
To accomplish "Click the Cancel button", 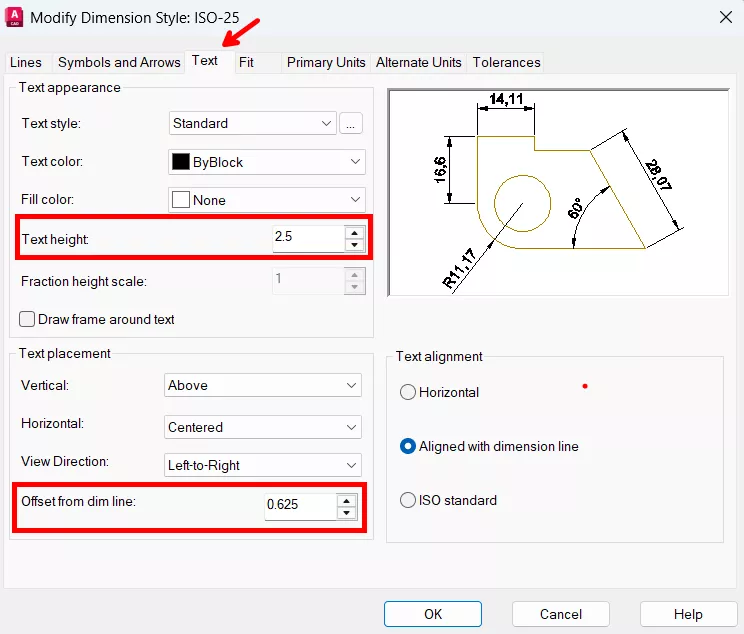I will 560,614.
